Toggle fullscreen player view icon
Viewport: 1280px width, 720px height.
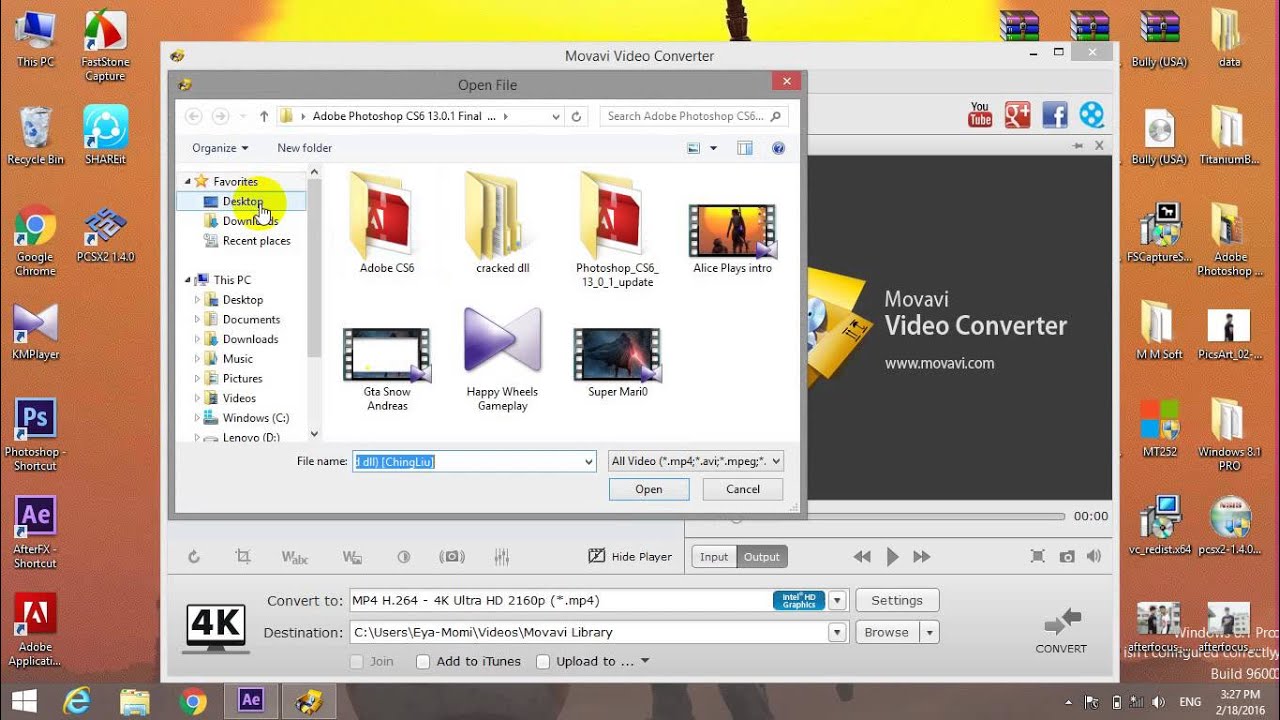pos(1038,557)
